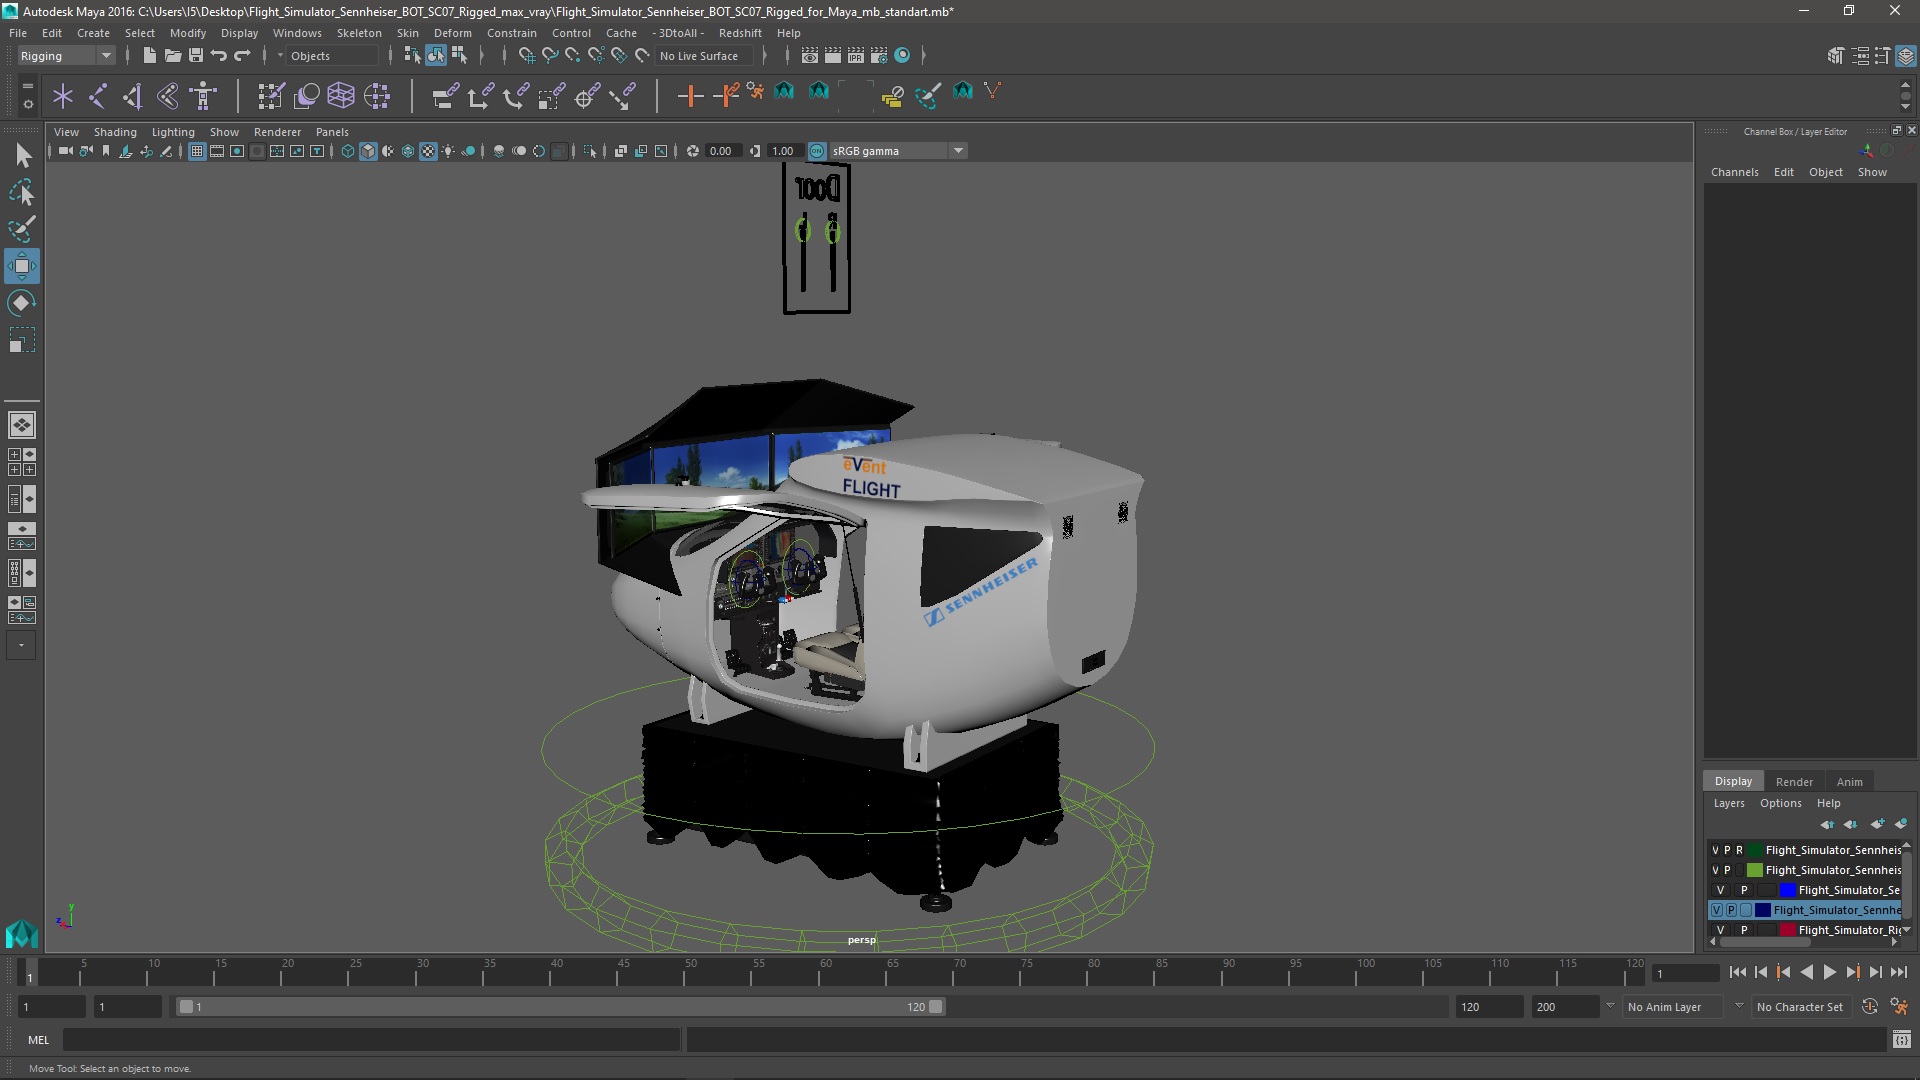The width and height of the screenshot is (1920, 1080).
Task: Click the Create Joints shelf icon
Action: click(x=98, y=96)
